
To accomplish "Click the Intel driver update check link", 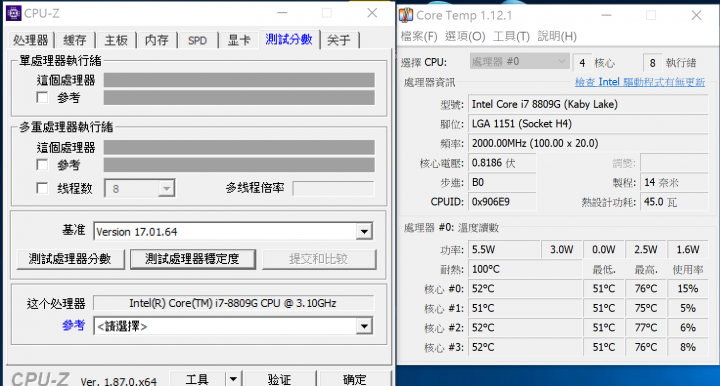I will tap(640, 82).
